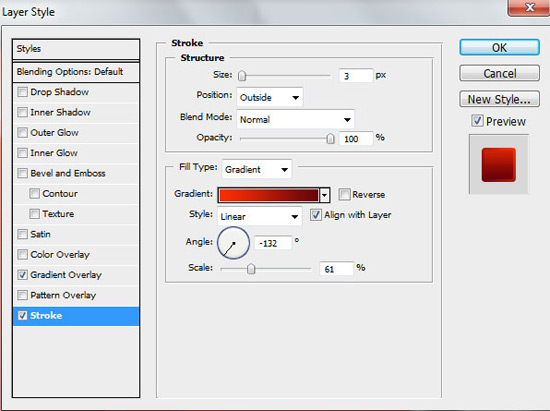Viewport: 550px width, 411px height.
Task: Enable the Bevel and Emboss checkbox
Action: (22, 173)
